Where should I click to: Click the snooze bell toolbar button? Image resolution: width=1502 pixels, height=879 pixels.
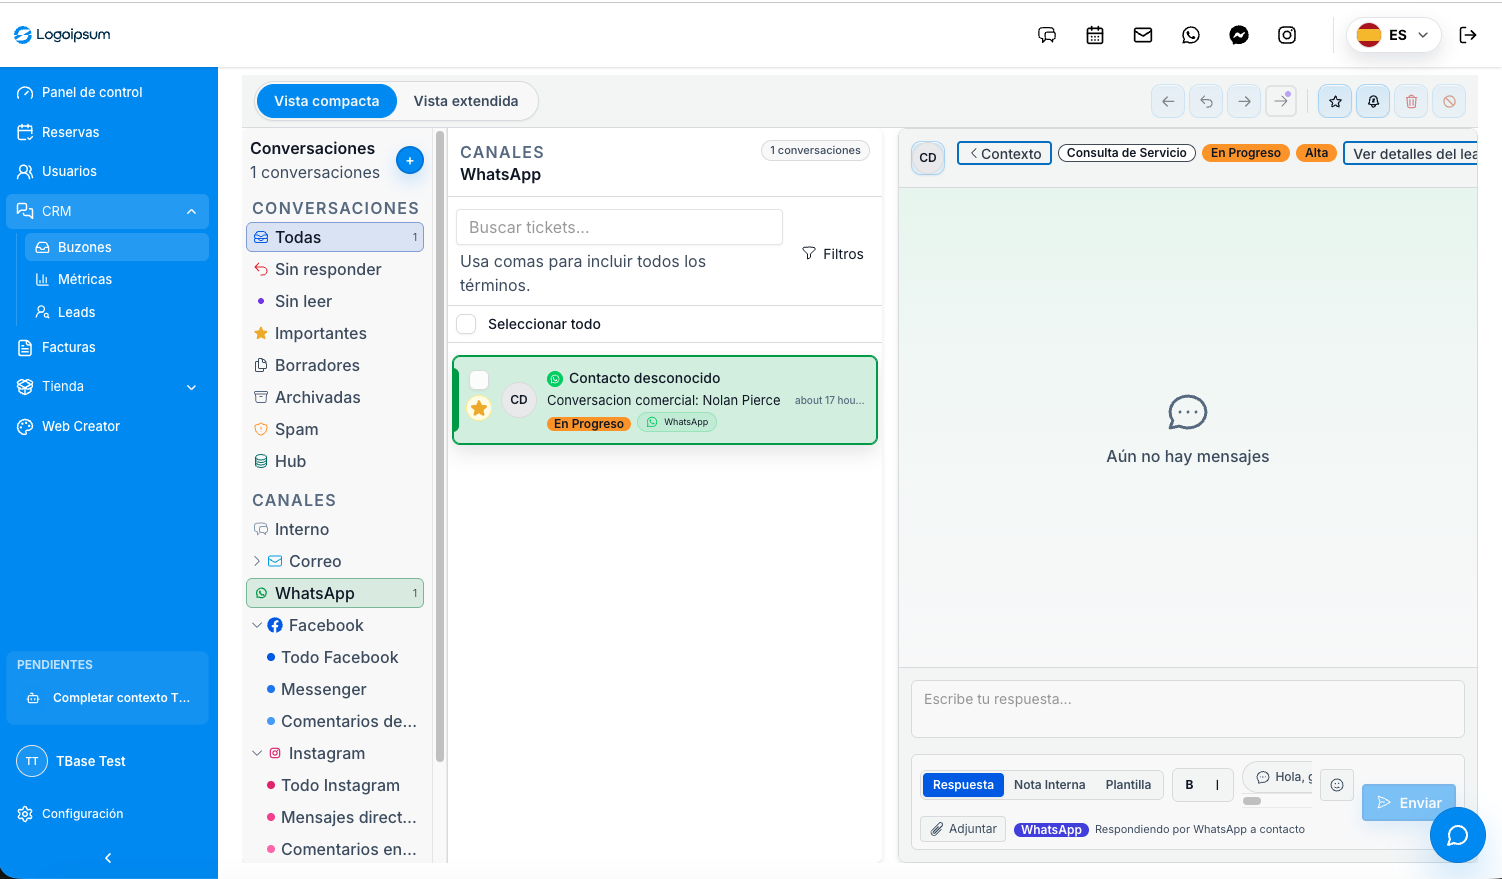click(1373, 101)
